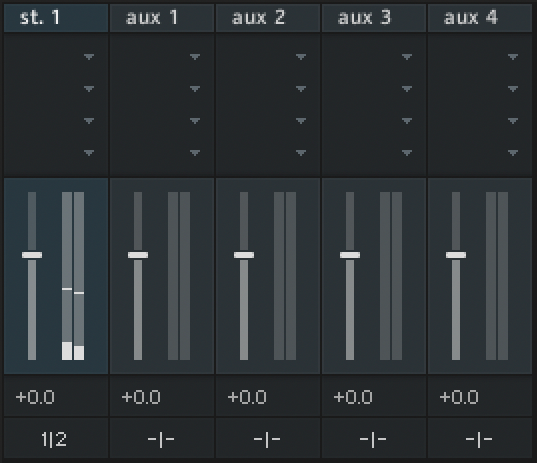This screenshot has width=537, height=463.
Task: Open second insert slot dropdown on st. 1
Action: click(89, 89)
